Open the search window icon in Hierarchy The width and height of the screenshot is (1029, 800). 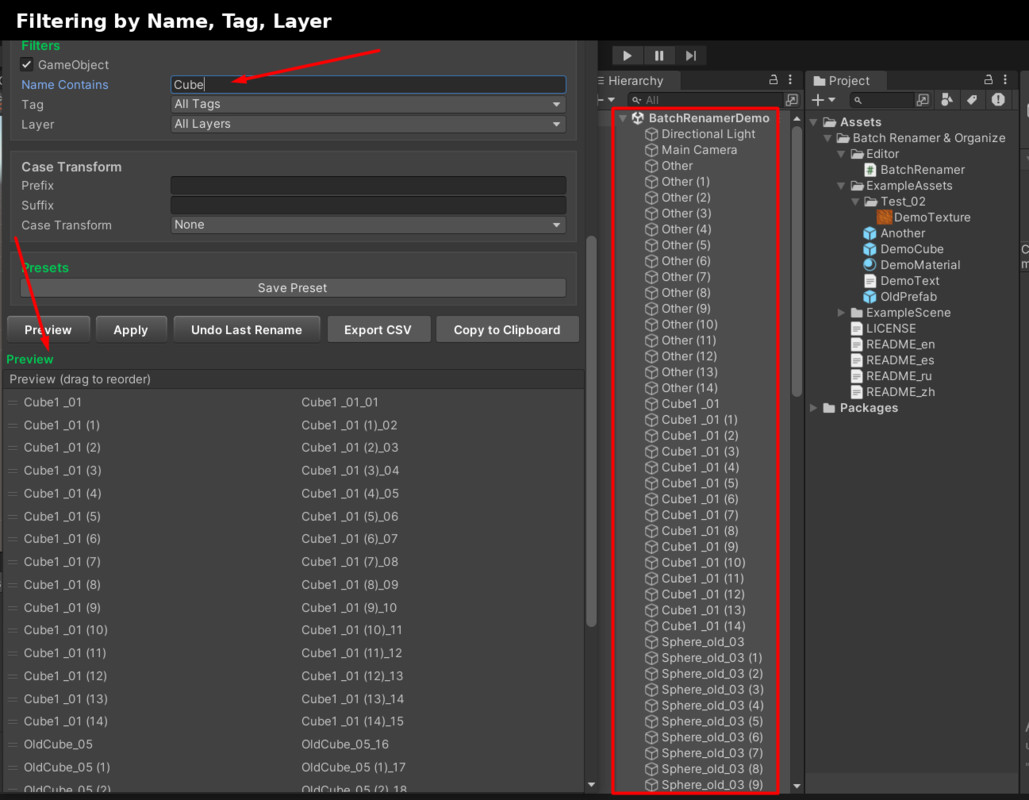coord(792,100)
